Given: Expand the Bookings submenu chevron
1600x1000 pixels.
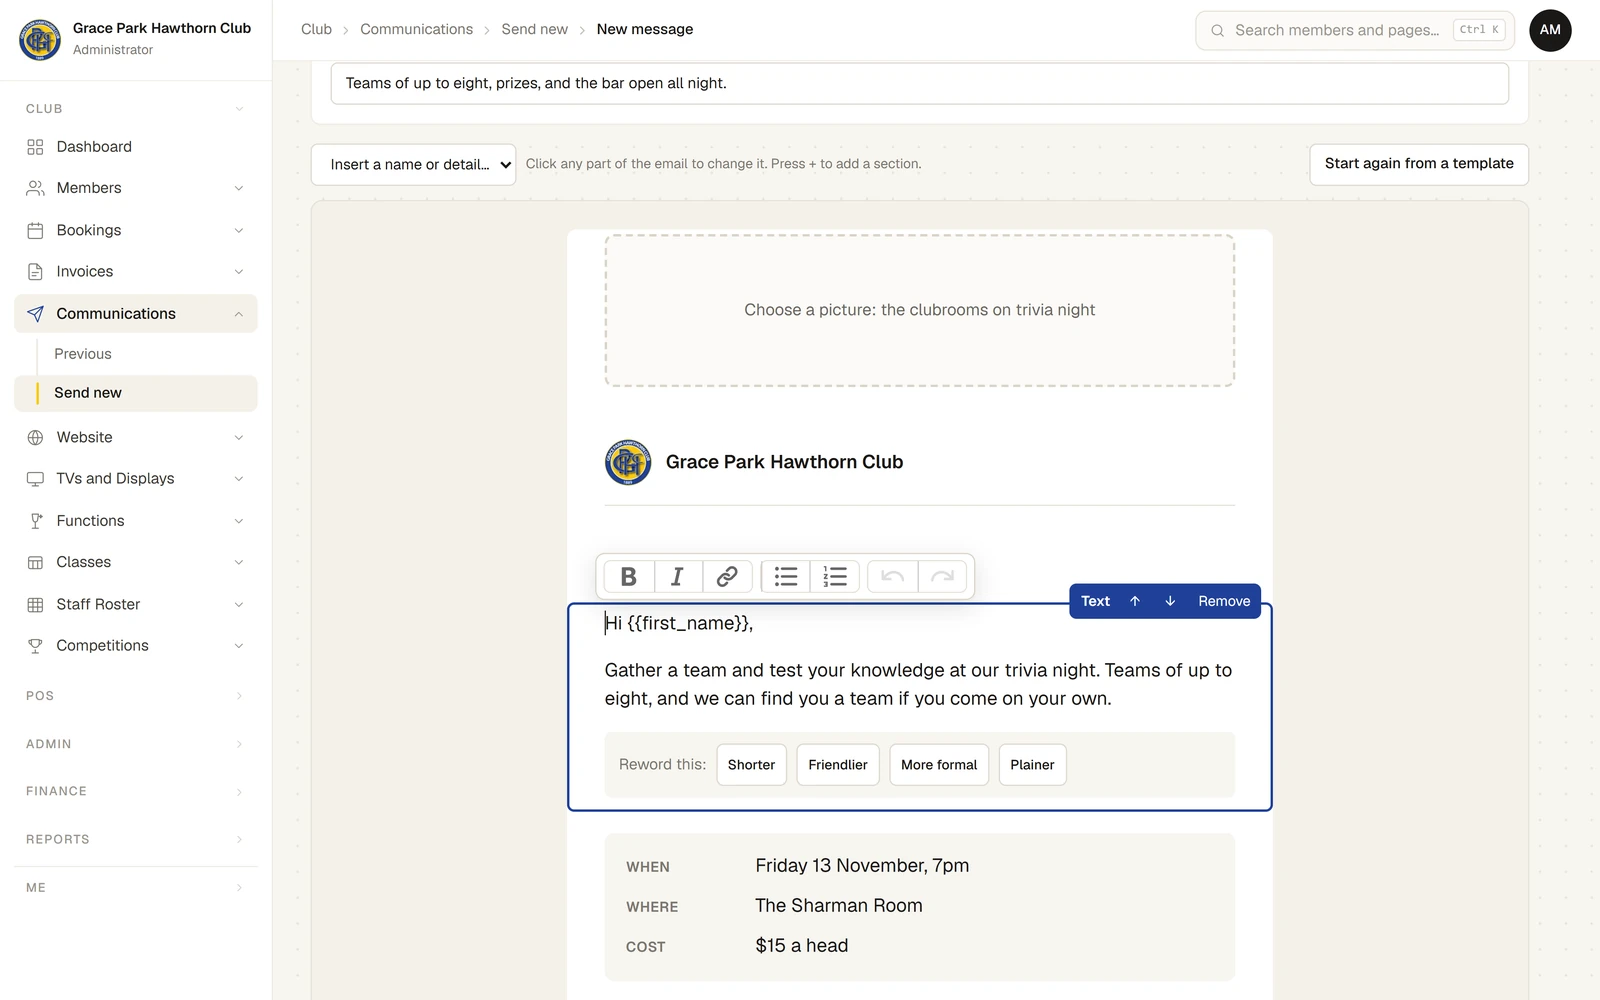Looking at the screenshot, I should pos(239,230).
